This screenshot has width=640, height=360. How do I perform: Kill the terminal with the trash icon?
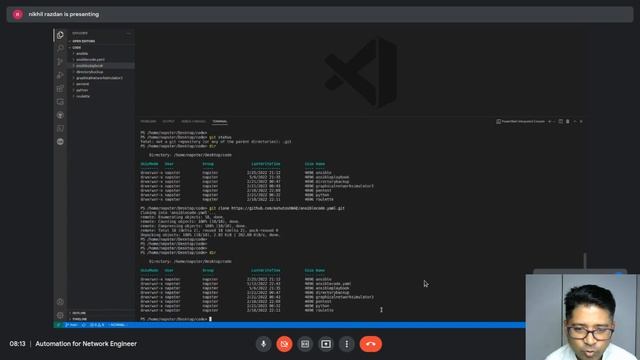[567, 121]
